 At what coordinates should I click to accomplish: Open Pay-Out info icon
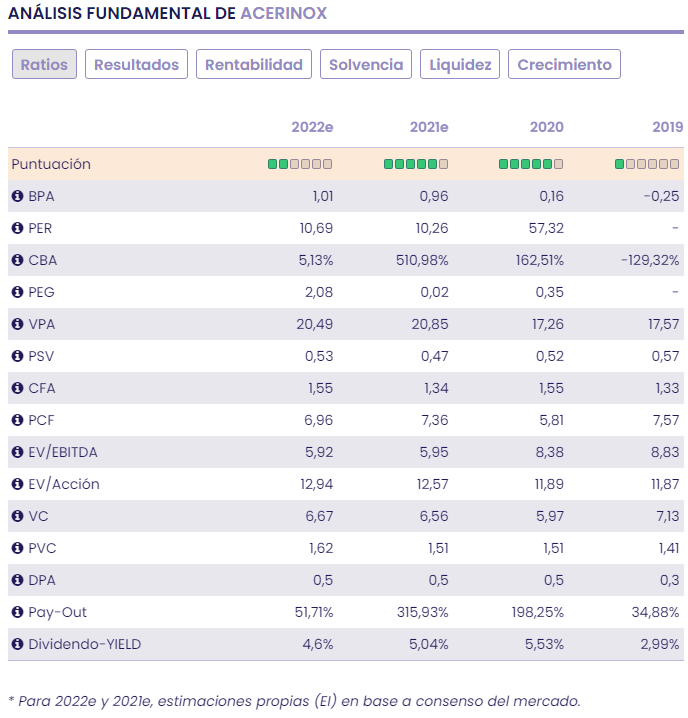coord(17,612)
